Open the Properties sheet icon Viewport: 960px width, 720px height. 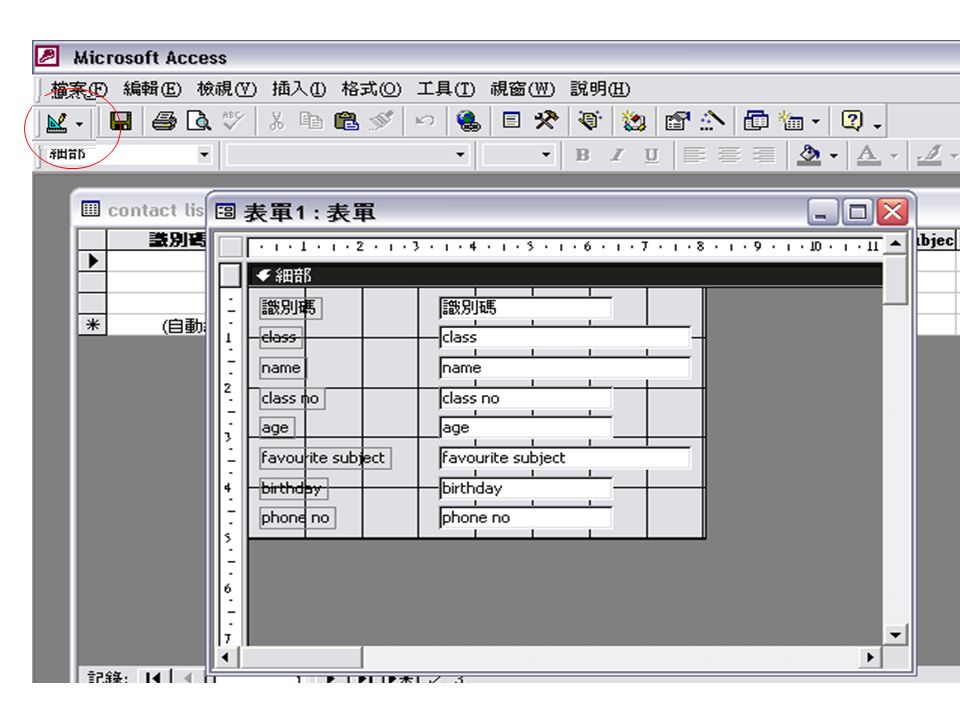pos(677,121)
